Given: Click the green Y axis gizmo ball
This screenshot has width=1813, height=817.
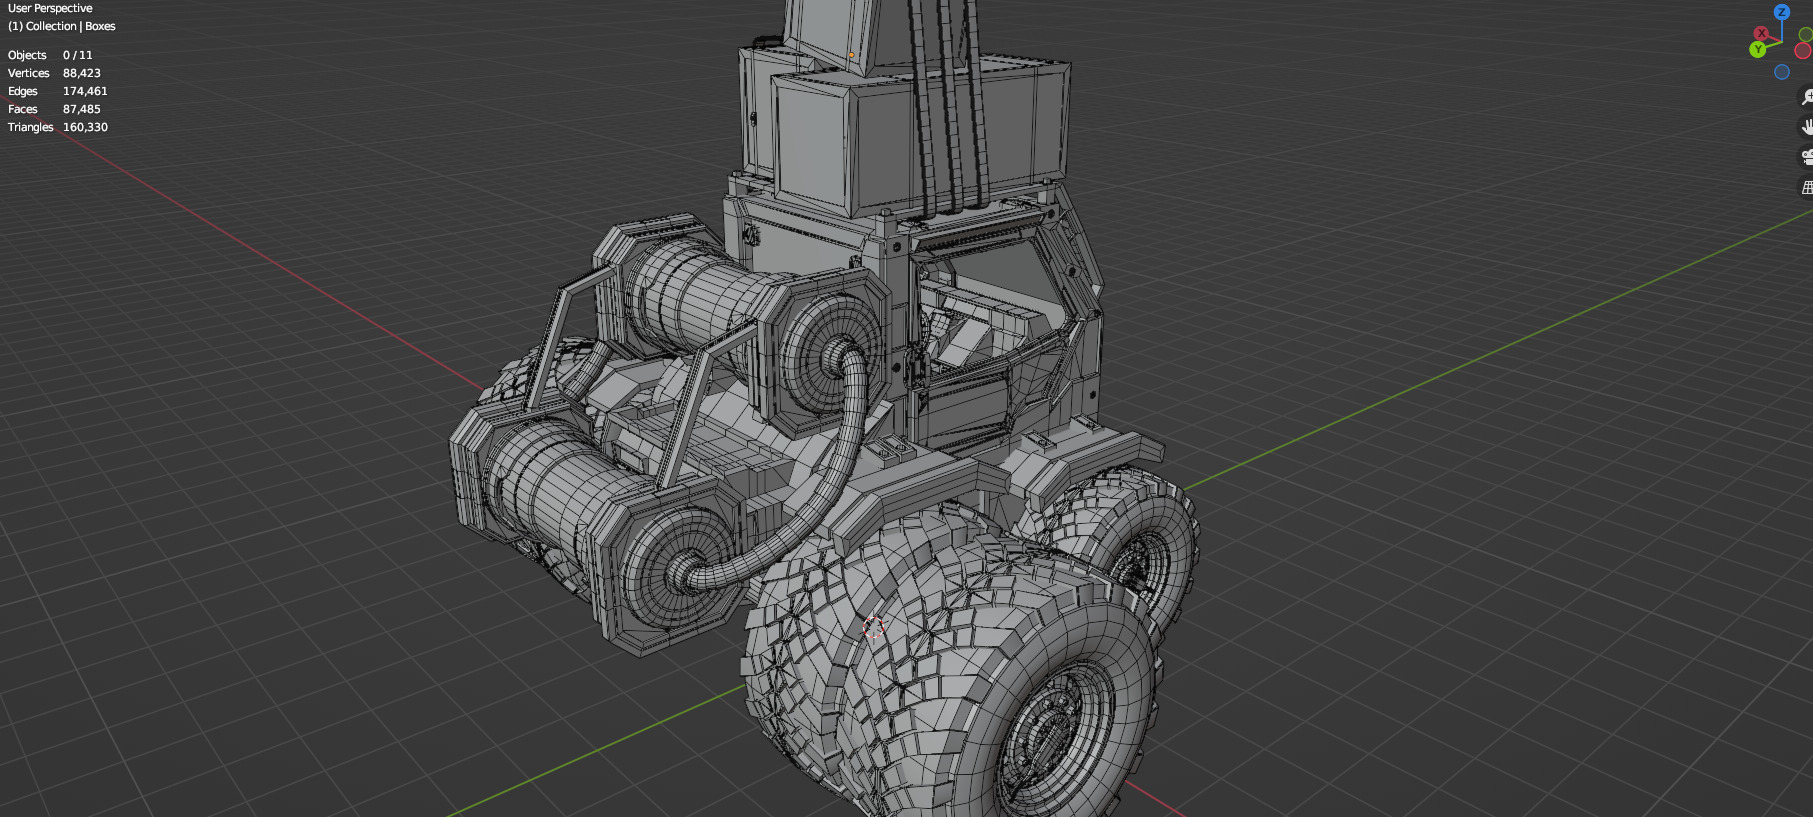Looking at the screenshot, I should click(x=1757, y=49).
